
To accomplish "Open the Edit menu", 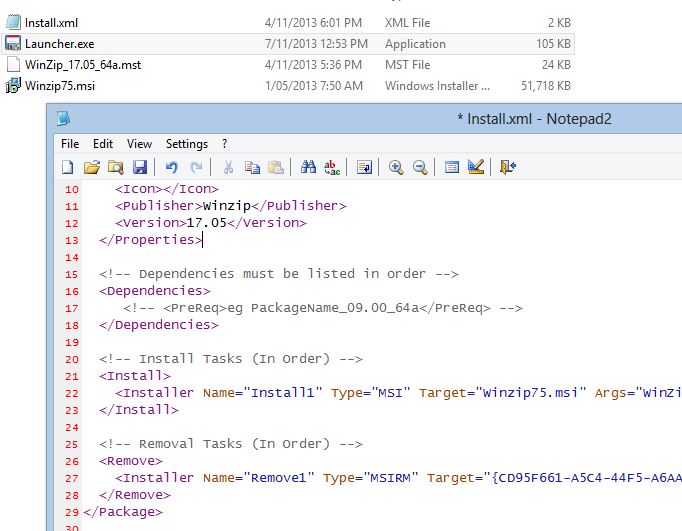I will (x=103, y=144).
